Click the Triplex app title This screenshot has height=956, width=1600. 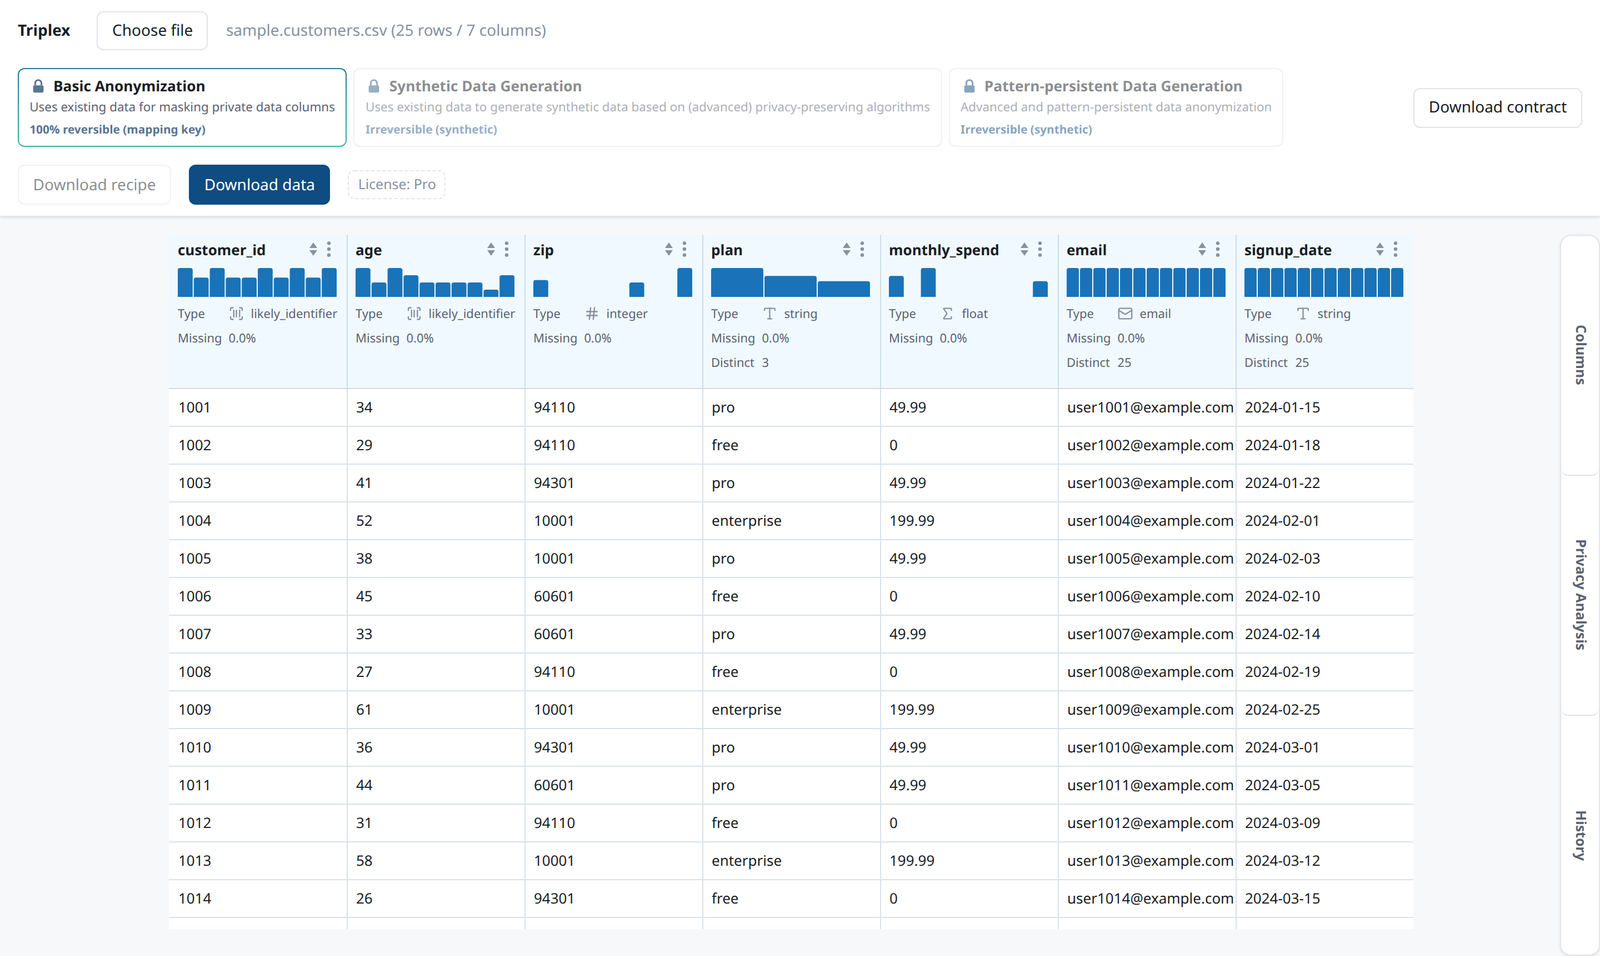click(x=44, y=31)
